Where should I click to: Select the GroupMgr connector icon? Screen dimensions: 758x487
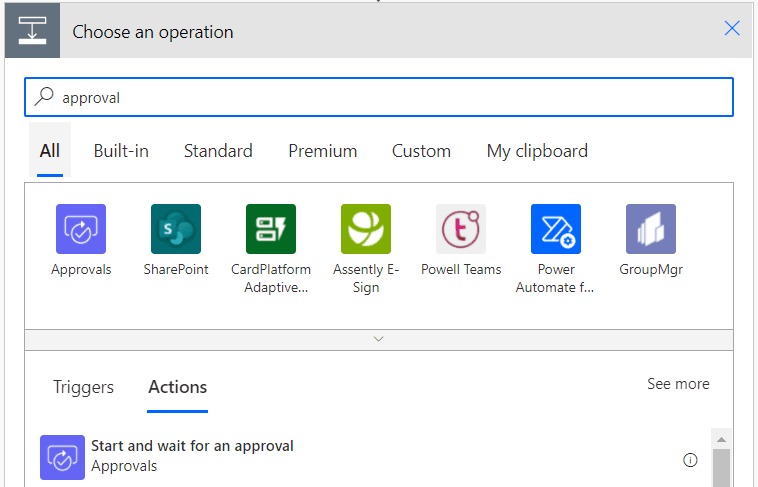651,229
